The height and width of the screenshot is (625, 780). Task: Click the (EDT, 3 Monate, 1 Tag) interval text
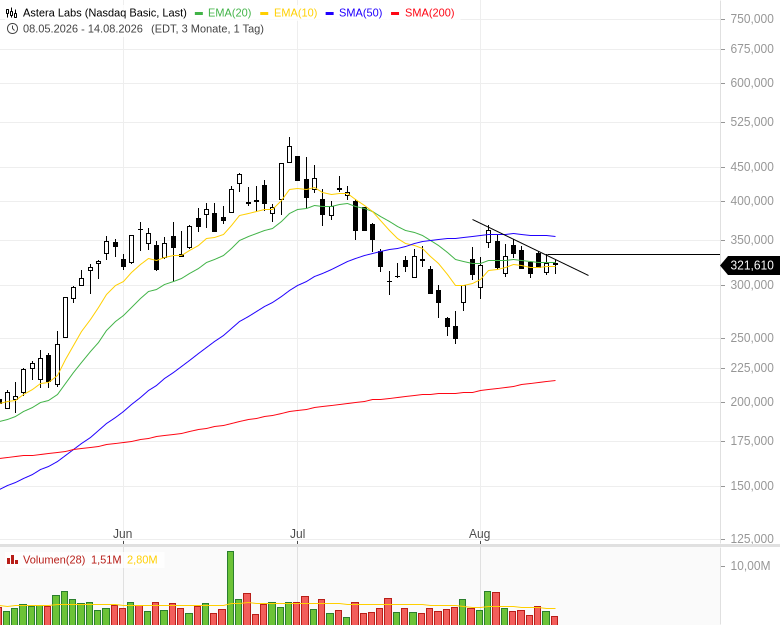coord(207,29)
